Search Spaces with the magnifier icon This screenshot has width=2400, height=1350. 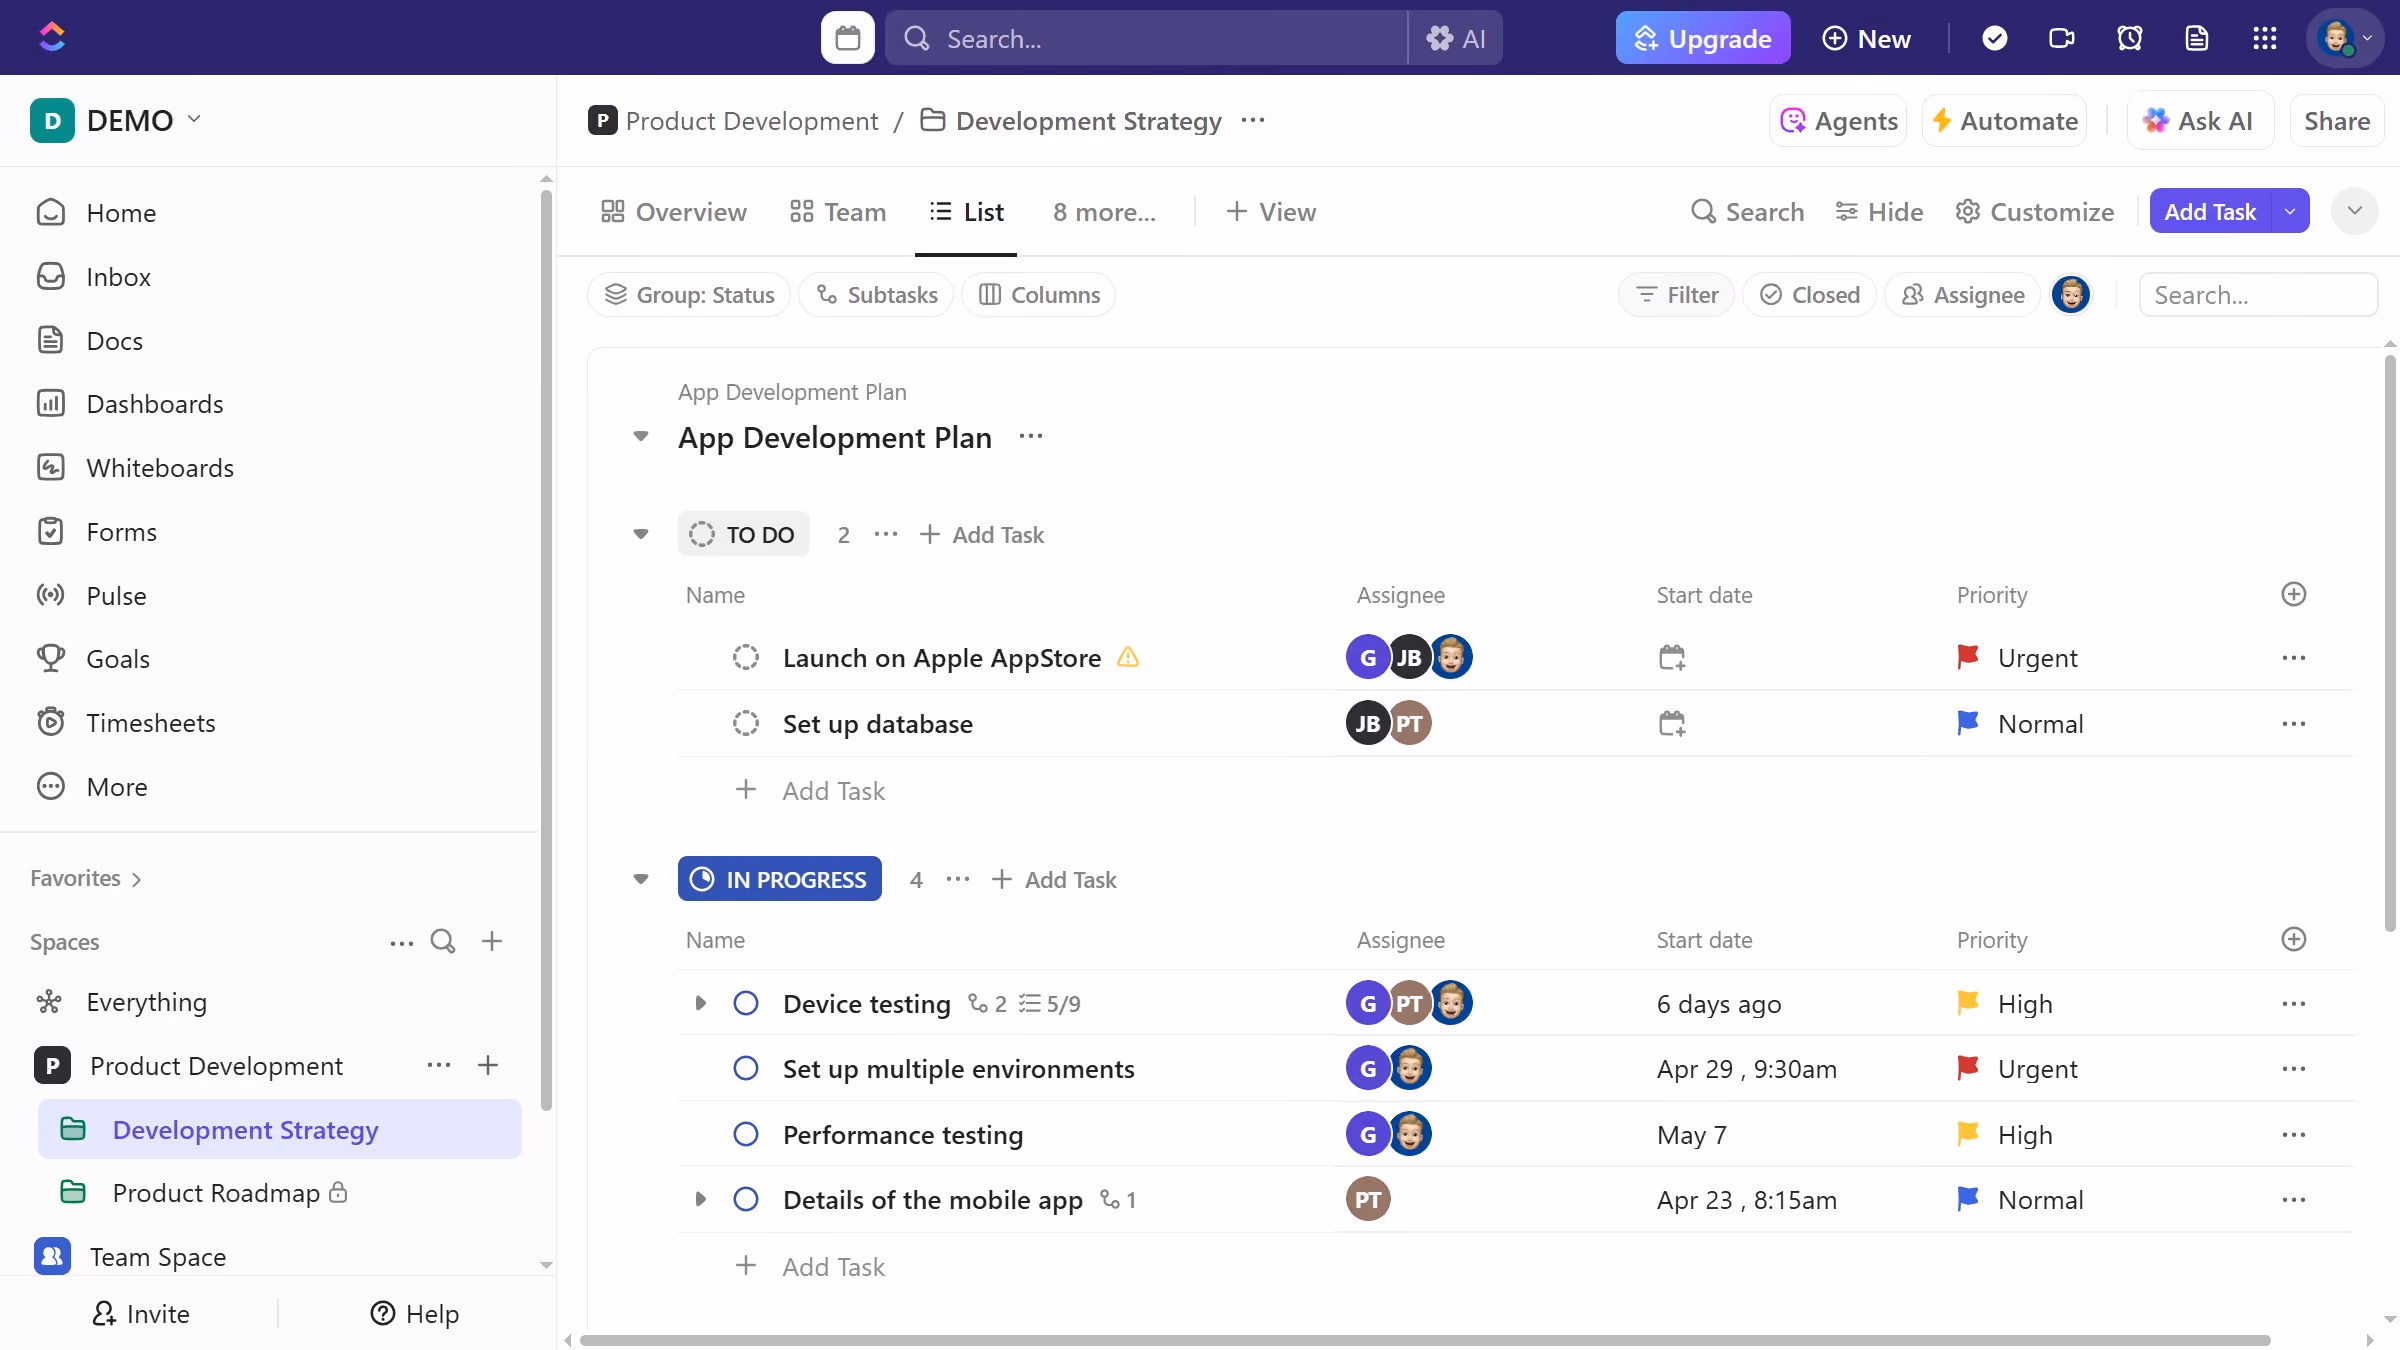443,941
